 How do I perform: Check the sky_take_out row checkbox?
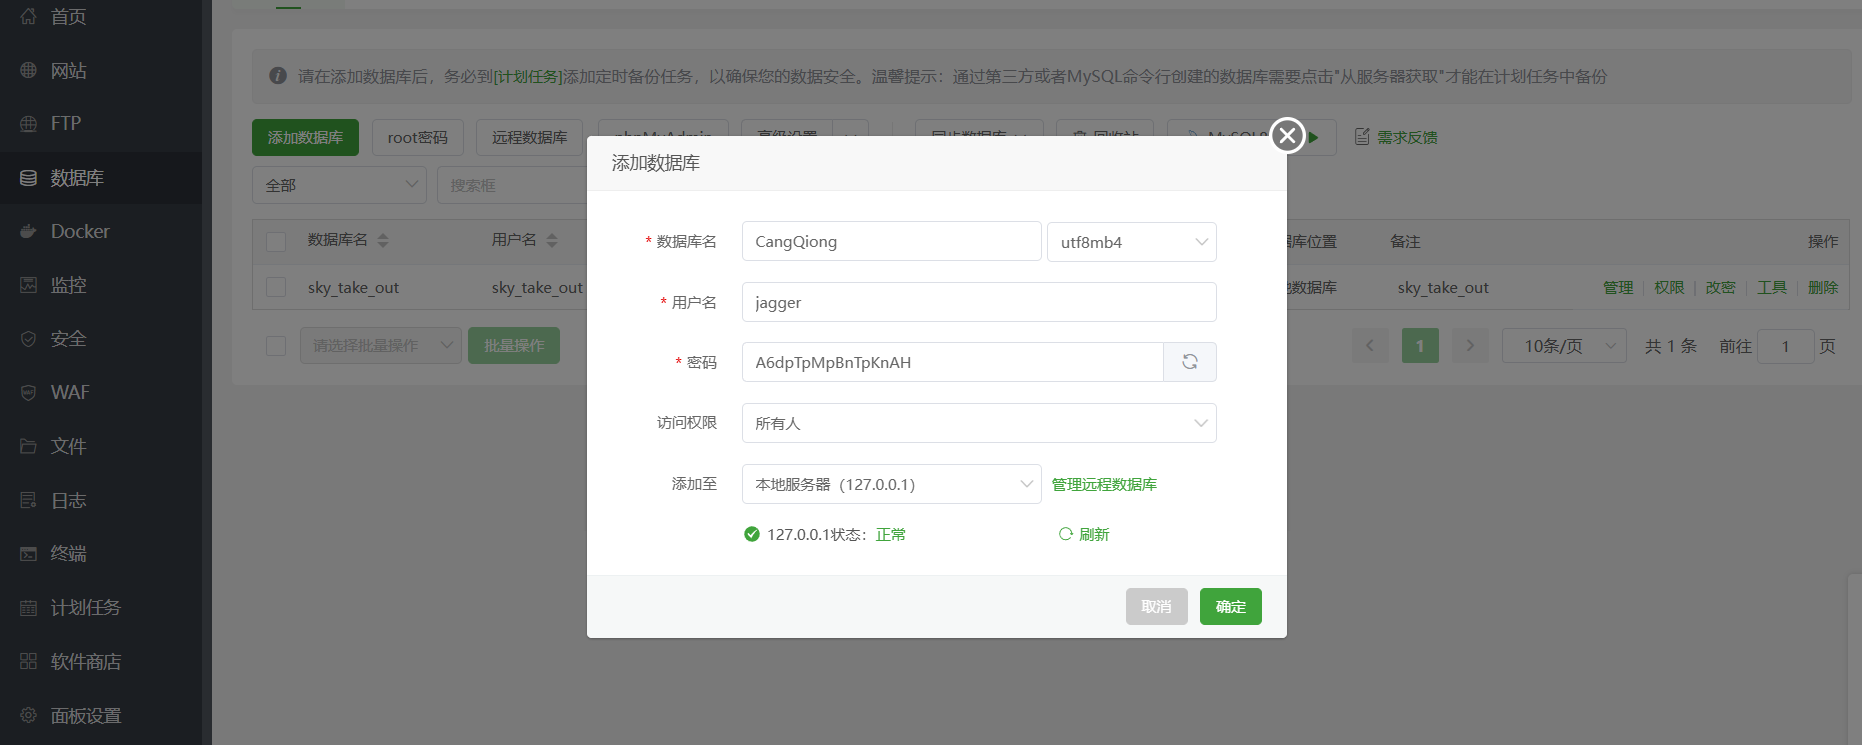click(x=276, y=287)
